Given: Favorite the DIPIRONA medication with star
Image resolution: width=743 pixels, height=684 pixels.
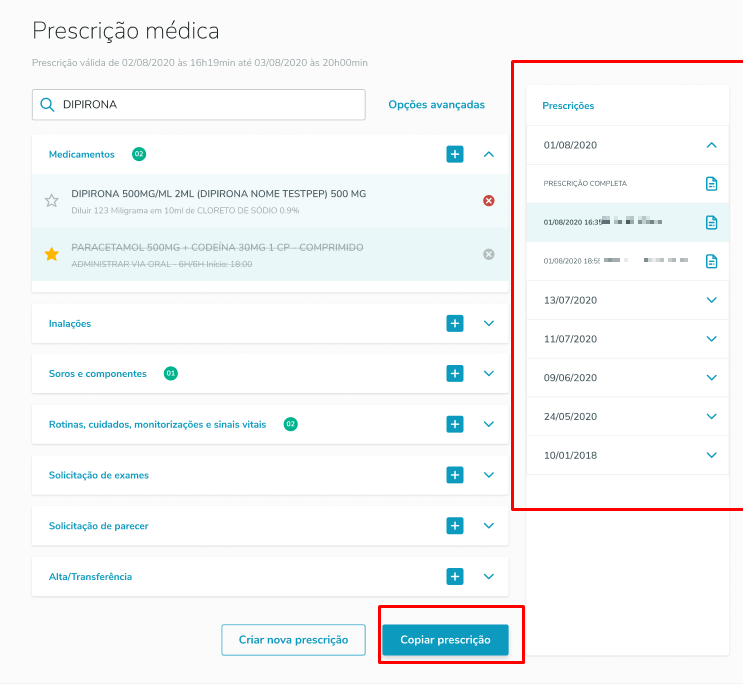Looking at the screenshot, I should (x=52, y=200).
